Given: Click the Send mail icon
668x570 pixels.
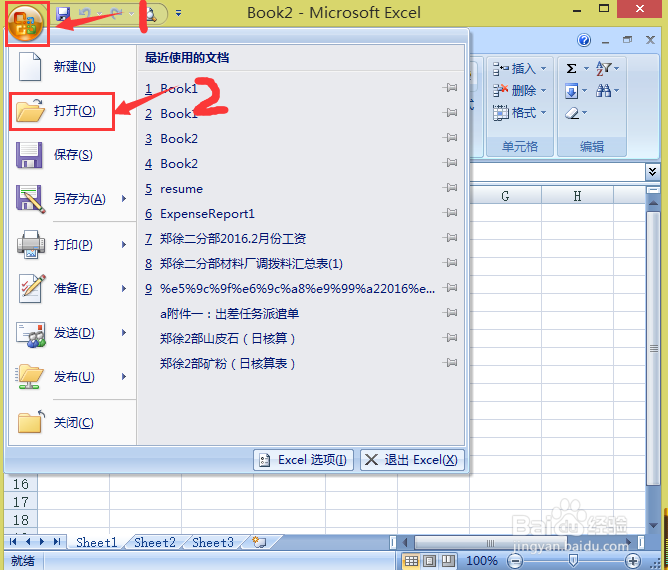Looking at the screenshot, I should click(31, 334).
